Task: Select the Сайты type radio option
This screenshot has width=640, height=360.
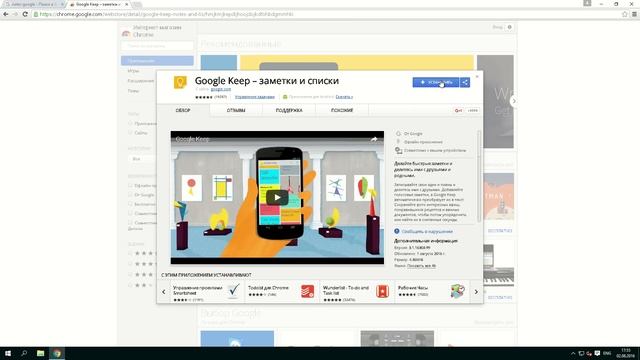Action: pos(131,133)
